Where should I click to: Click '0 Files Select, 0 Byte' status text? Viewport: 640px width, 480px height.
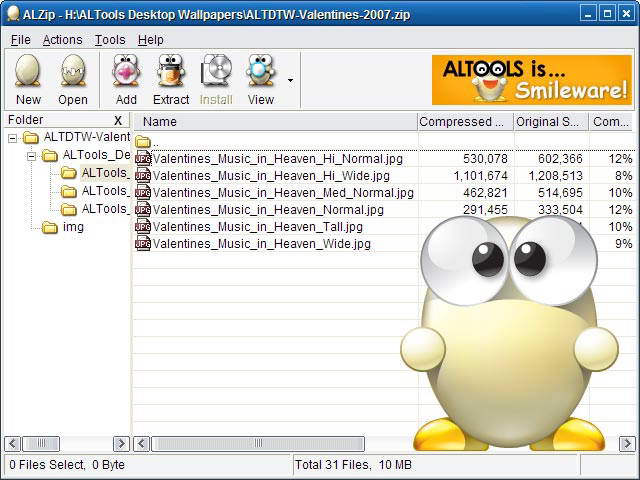pos(67,464)
